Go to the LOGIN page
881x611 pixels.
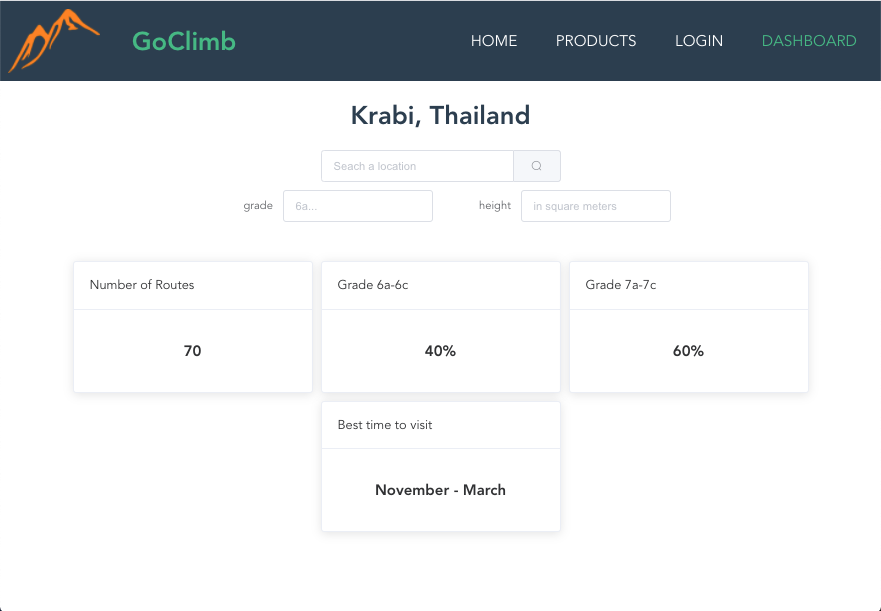click(698, 41)
